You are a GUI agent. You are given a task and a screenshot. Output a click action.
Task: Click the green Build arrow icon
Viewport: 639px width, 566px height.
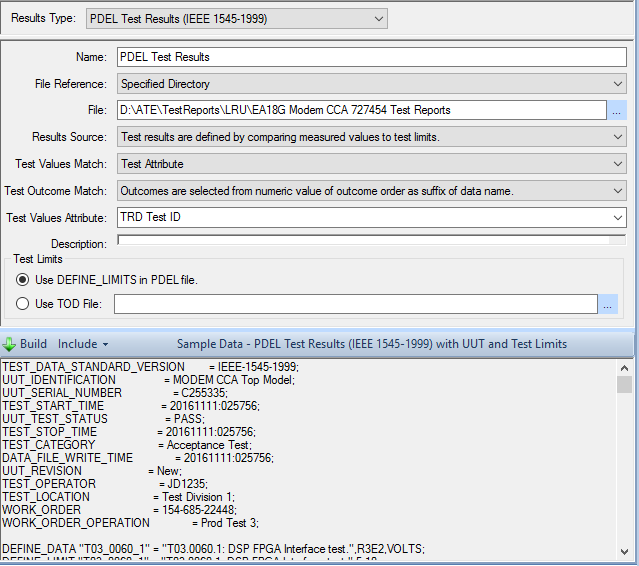(9, 344)
